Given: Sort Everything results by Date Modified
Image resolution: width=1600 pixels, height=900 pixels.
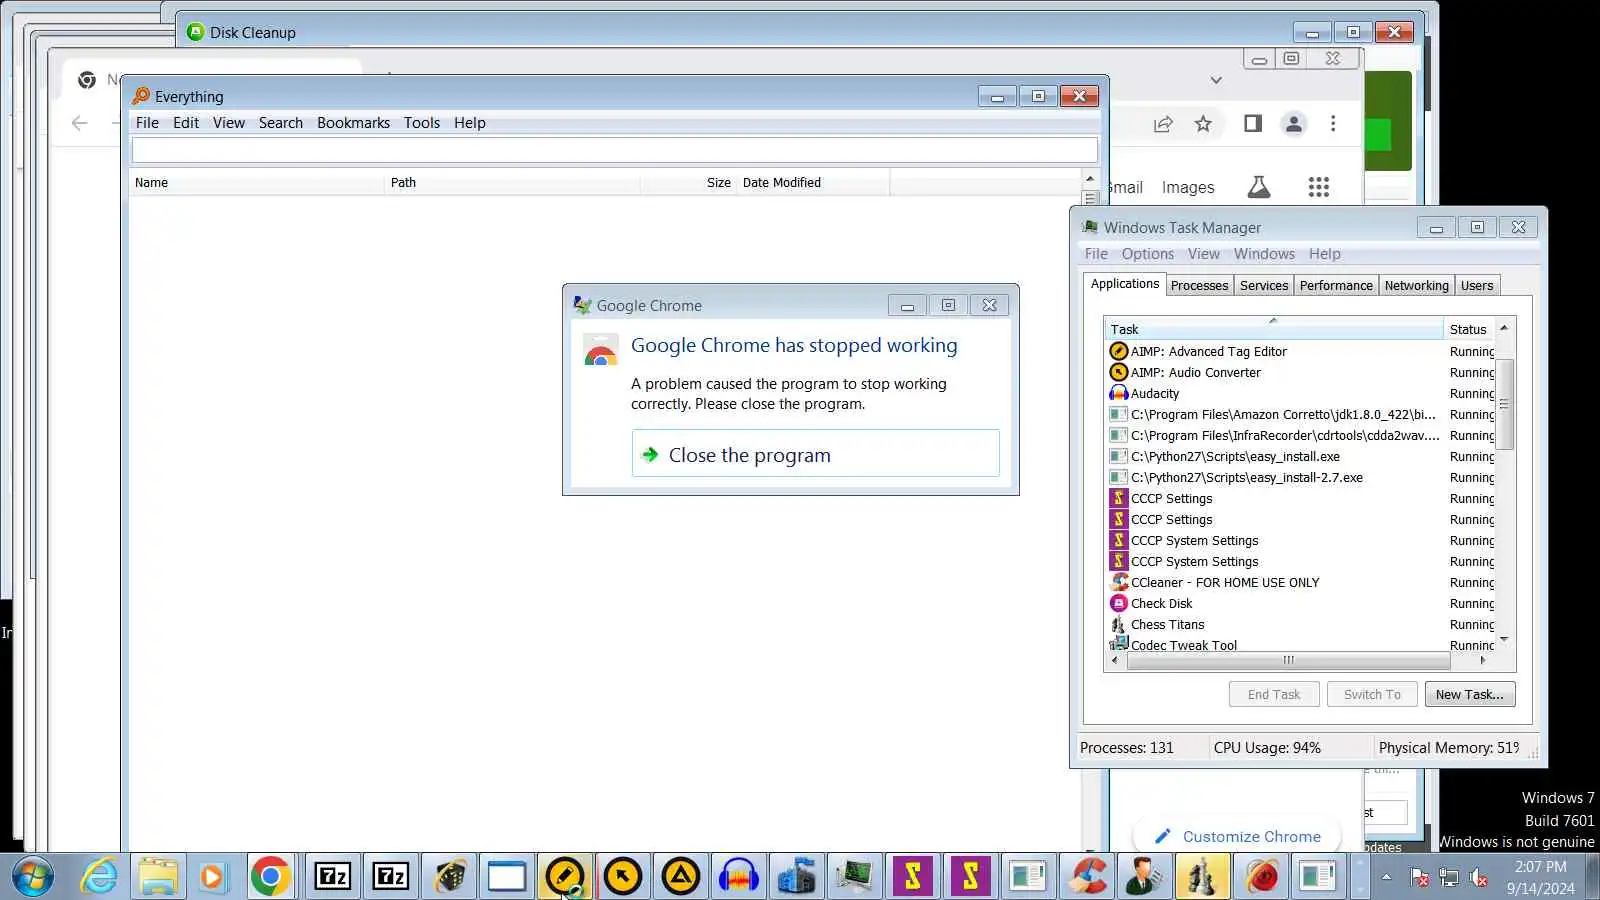Looking at the screenshot, I should (x=813, y=183).
